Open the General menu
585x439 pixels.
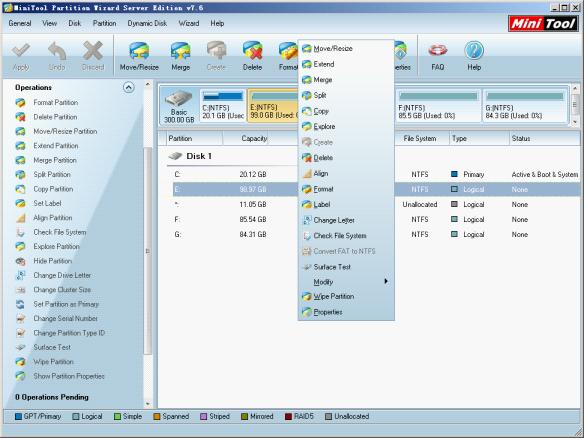click(20, 23)
